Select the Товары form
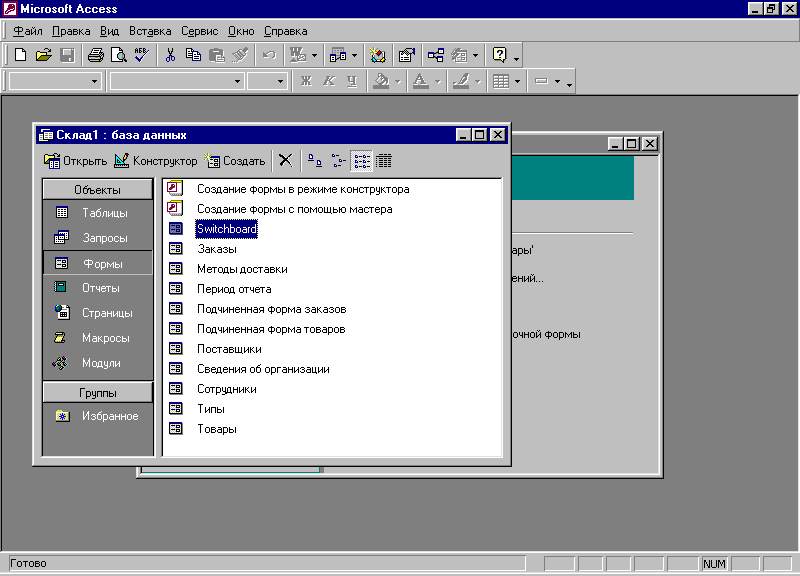The height and width of the screenshot is (576, 800). tap(217, 429)
